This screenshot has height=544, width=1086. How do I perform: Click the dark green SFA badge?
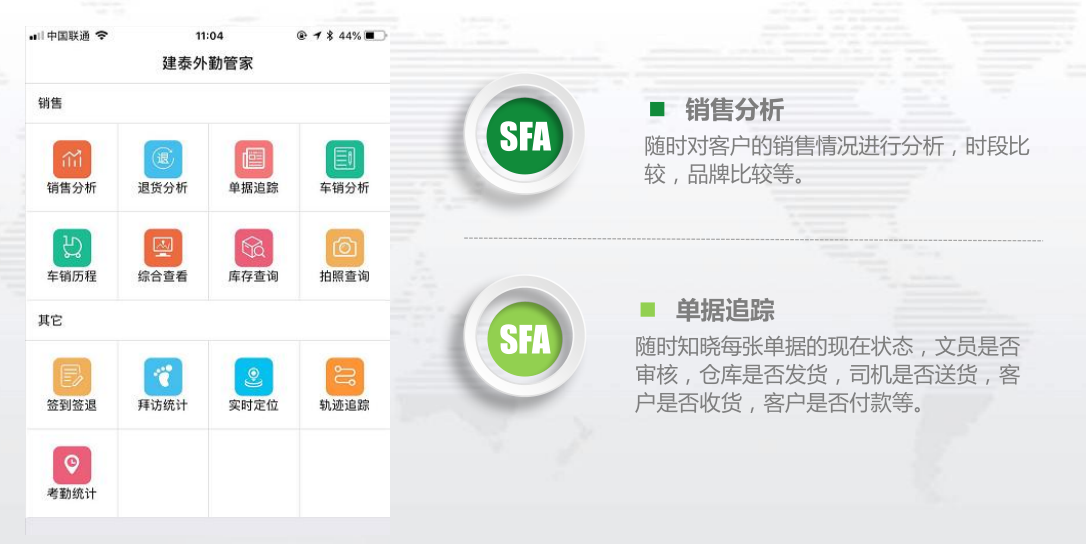pyautogui.click(x=524, y=136)
